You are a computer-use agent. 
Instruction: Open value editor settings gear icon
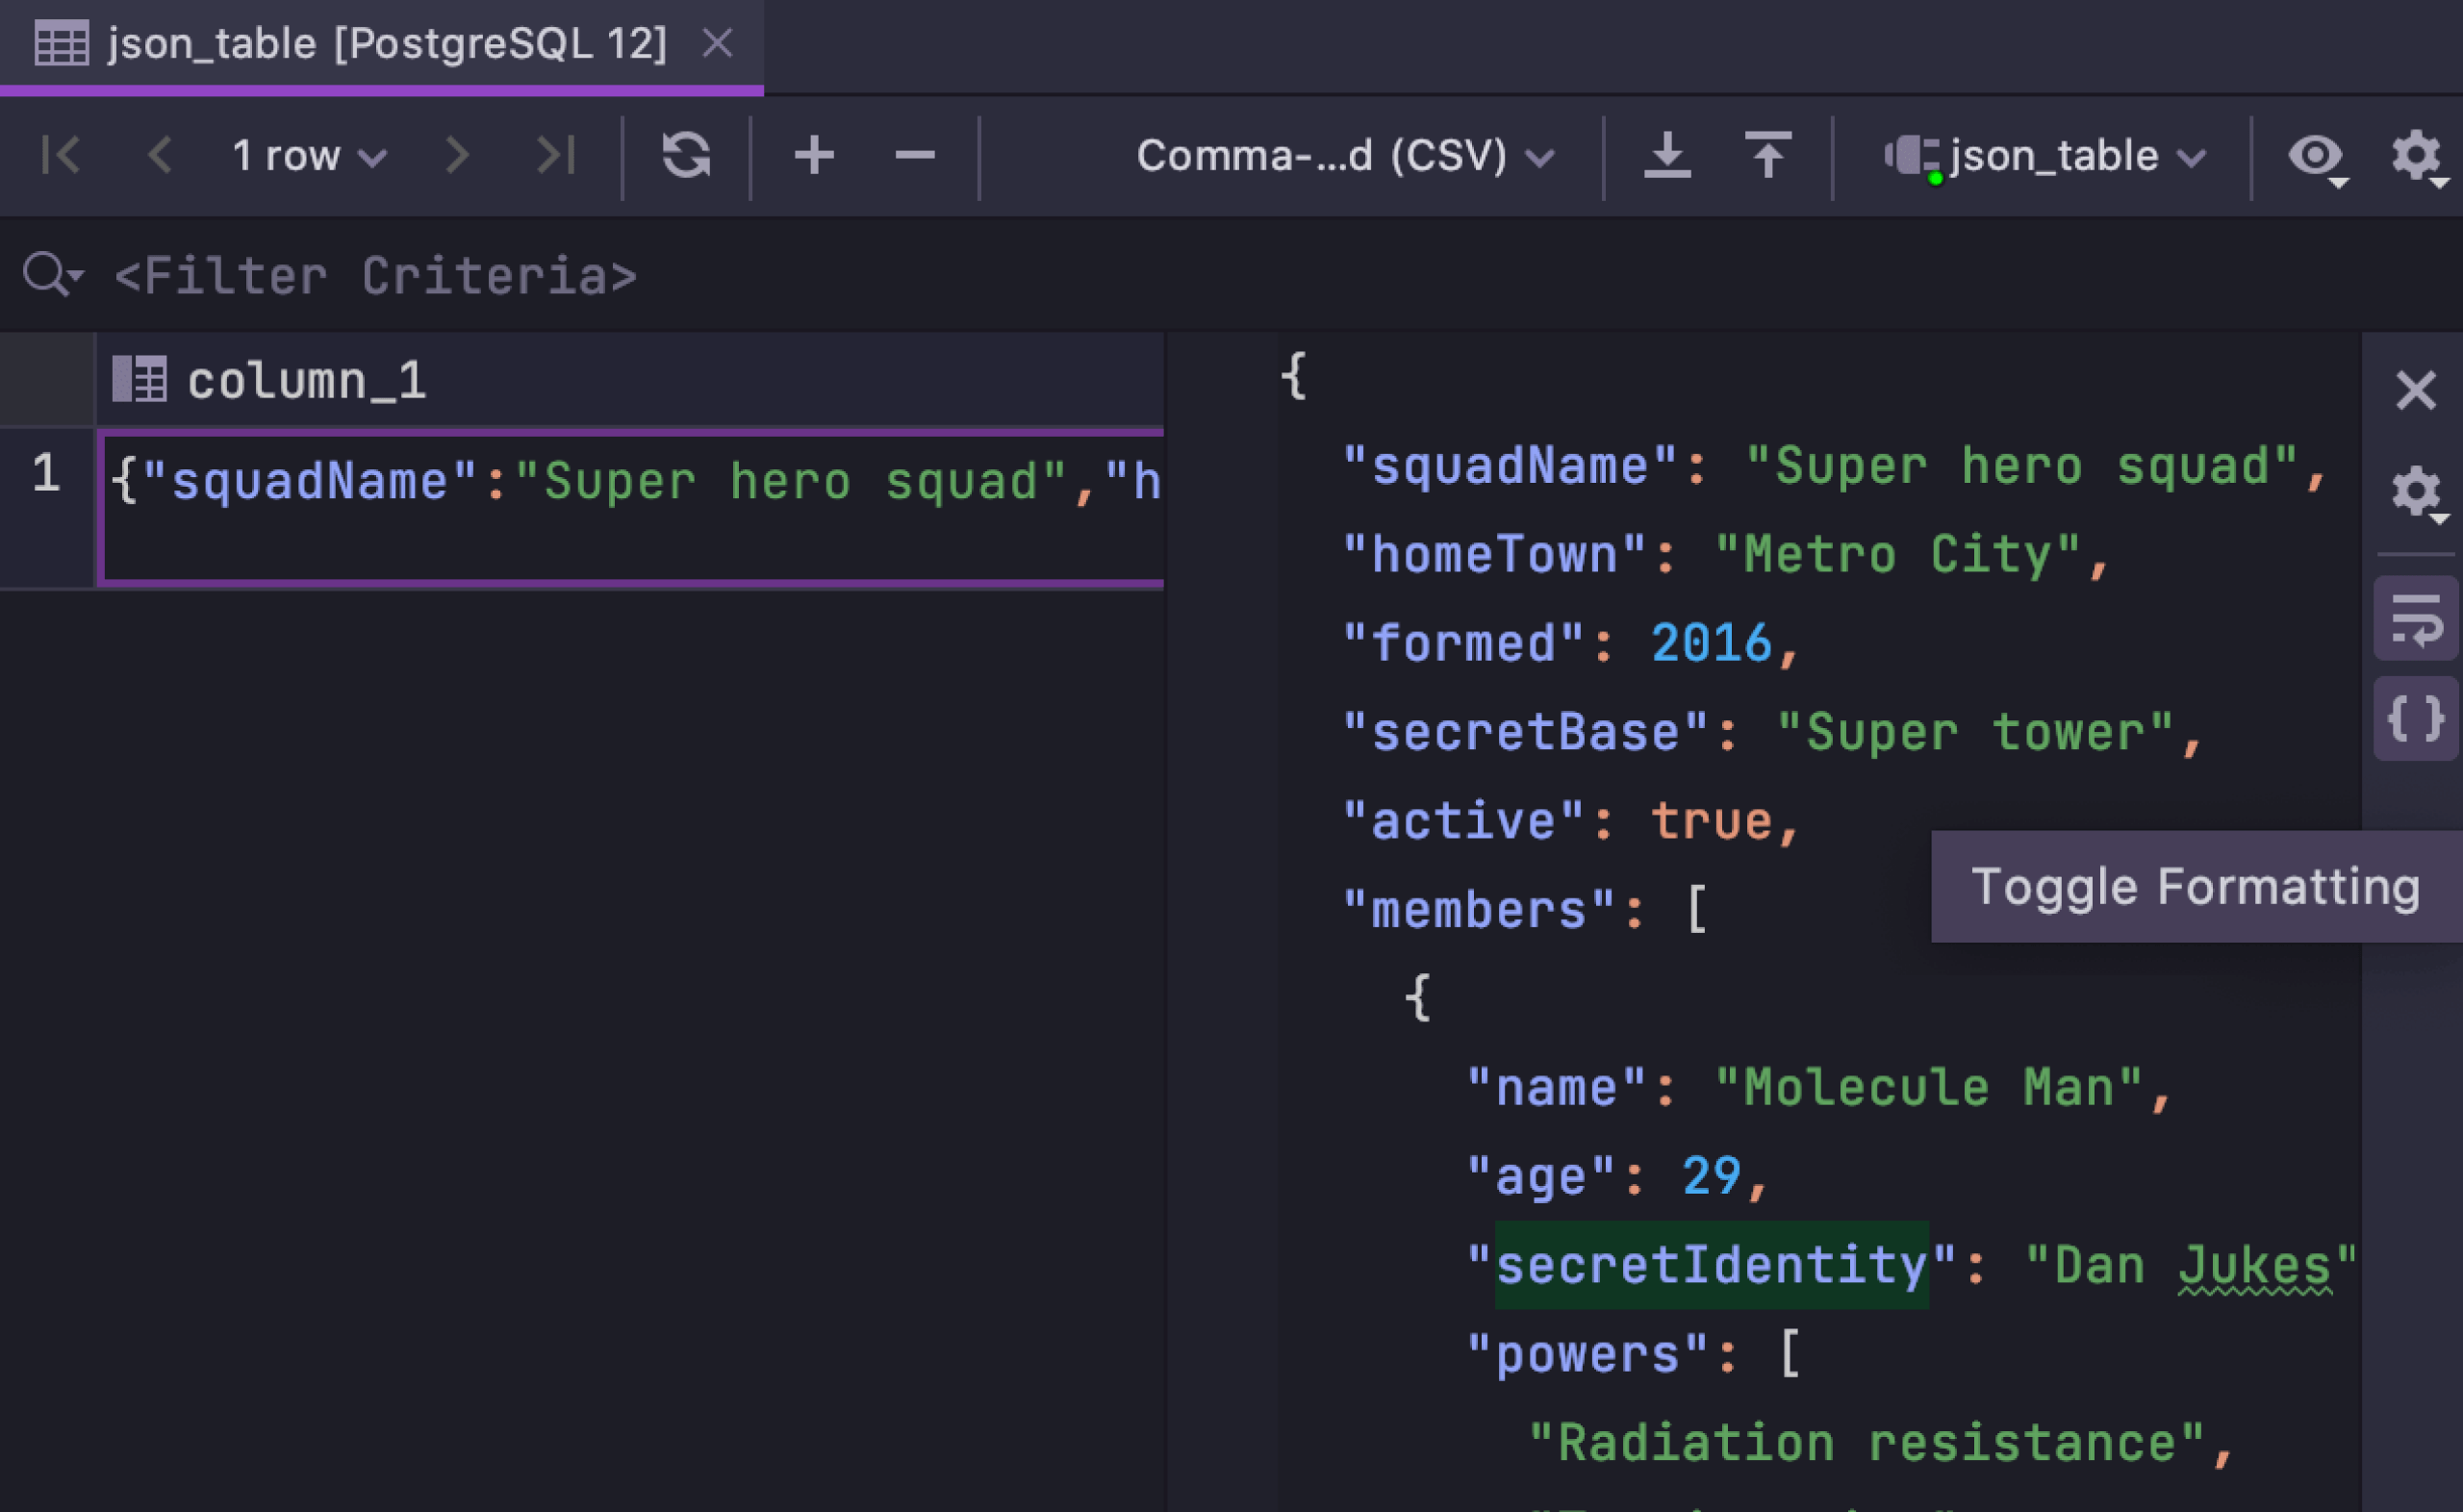coord(2416,492)
